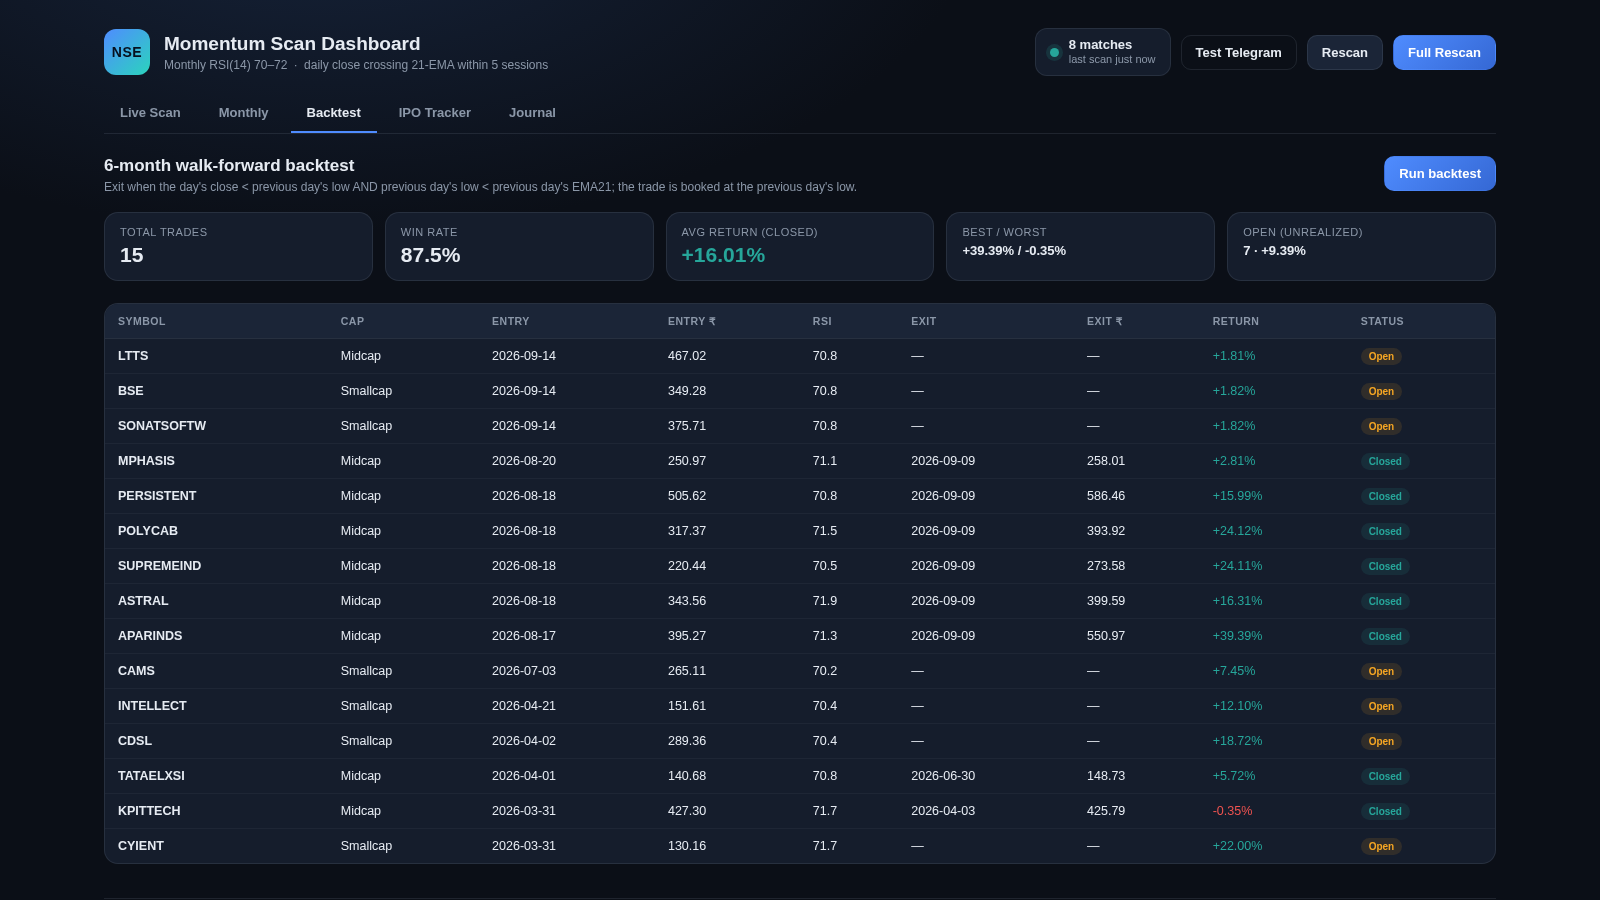Click the STATUS column header

(x=1382, y=321)
